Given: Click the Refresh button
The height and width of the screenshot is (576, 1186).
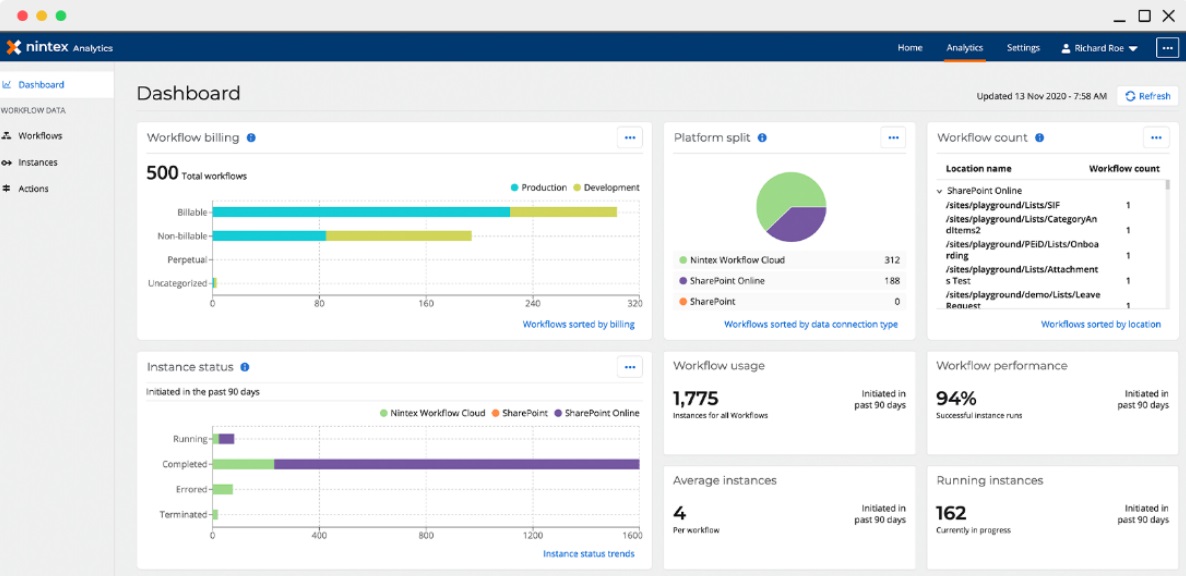Looking at the screenshot, I should 1147,96.
